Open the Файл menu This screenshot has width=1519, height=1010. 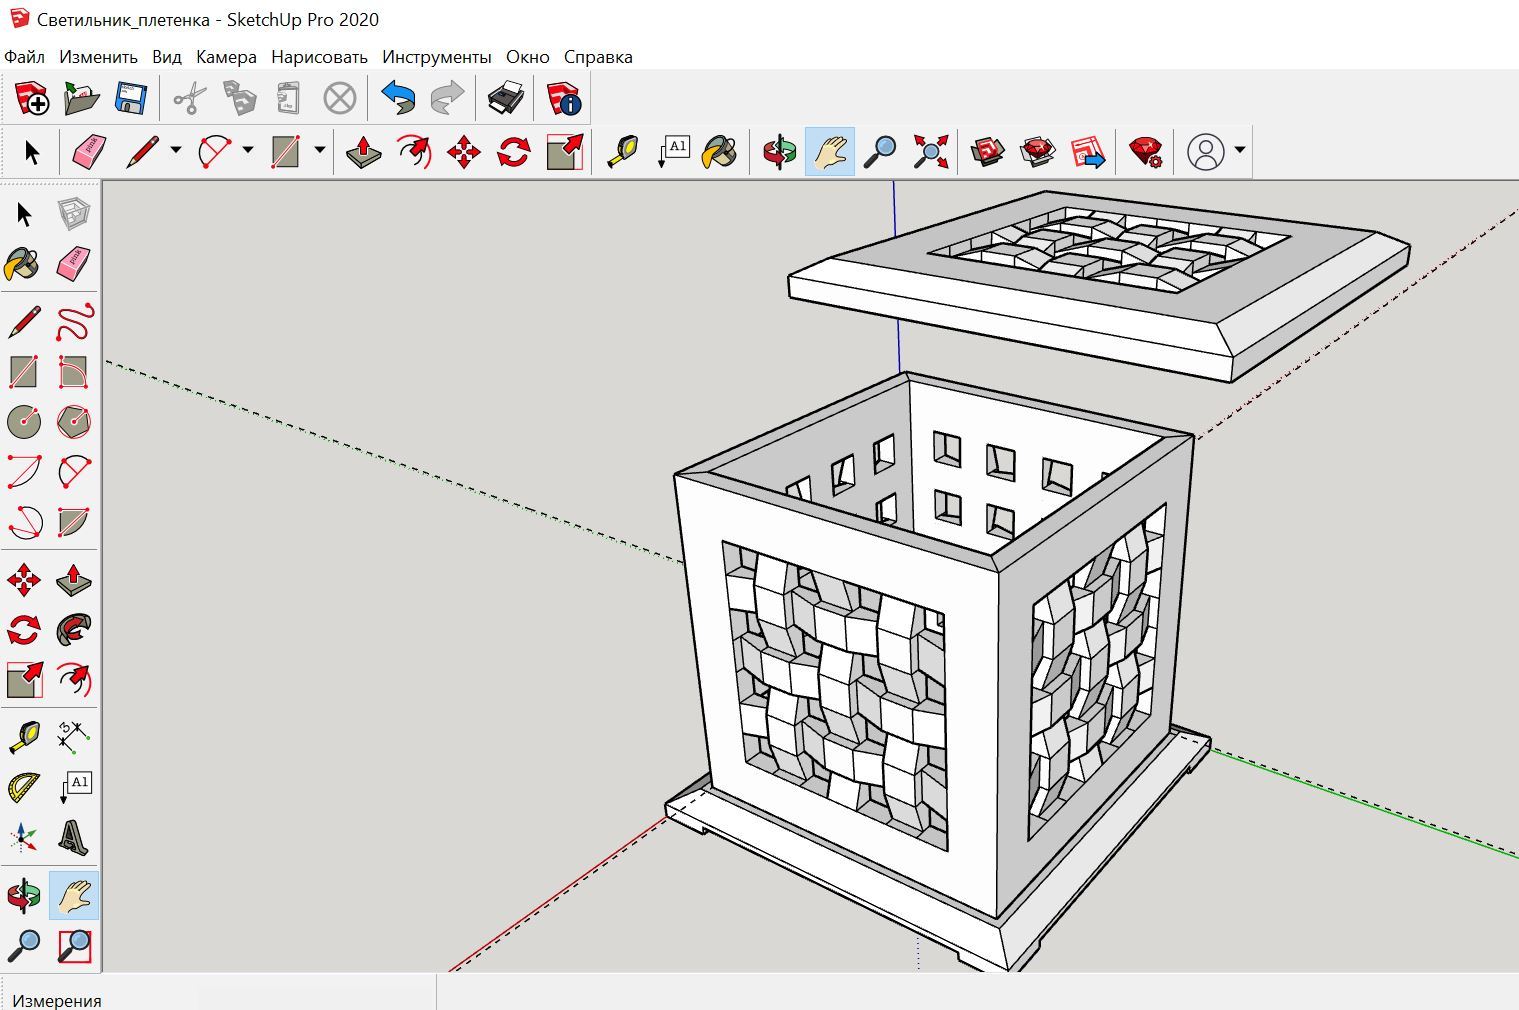[x=24, y=57]
